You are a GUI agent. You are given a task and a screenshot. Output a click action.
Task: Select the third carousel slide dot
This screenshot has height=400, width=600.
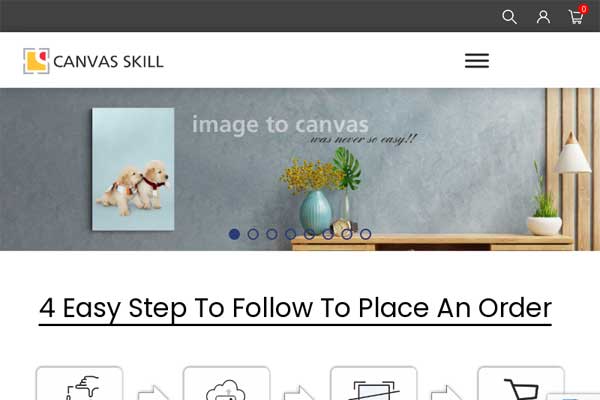click(272, 234)
